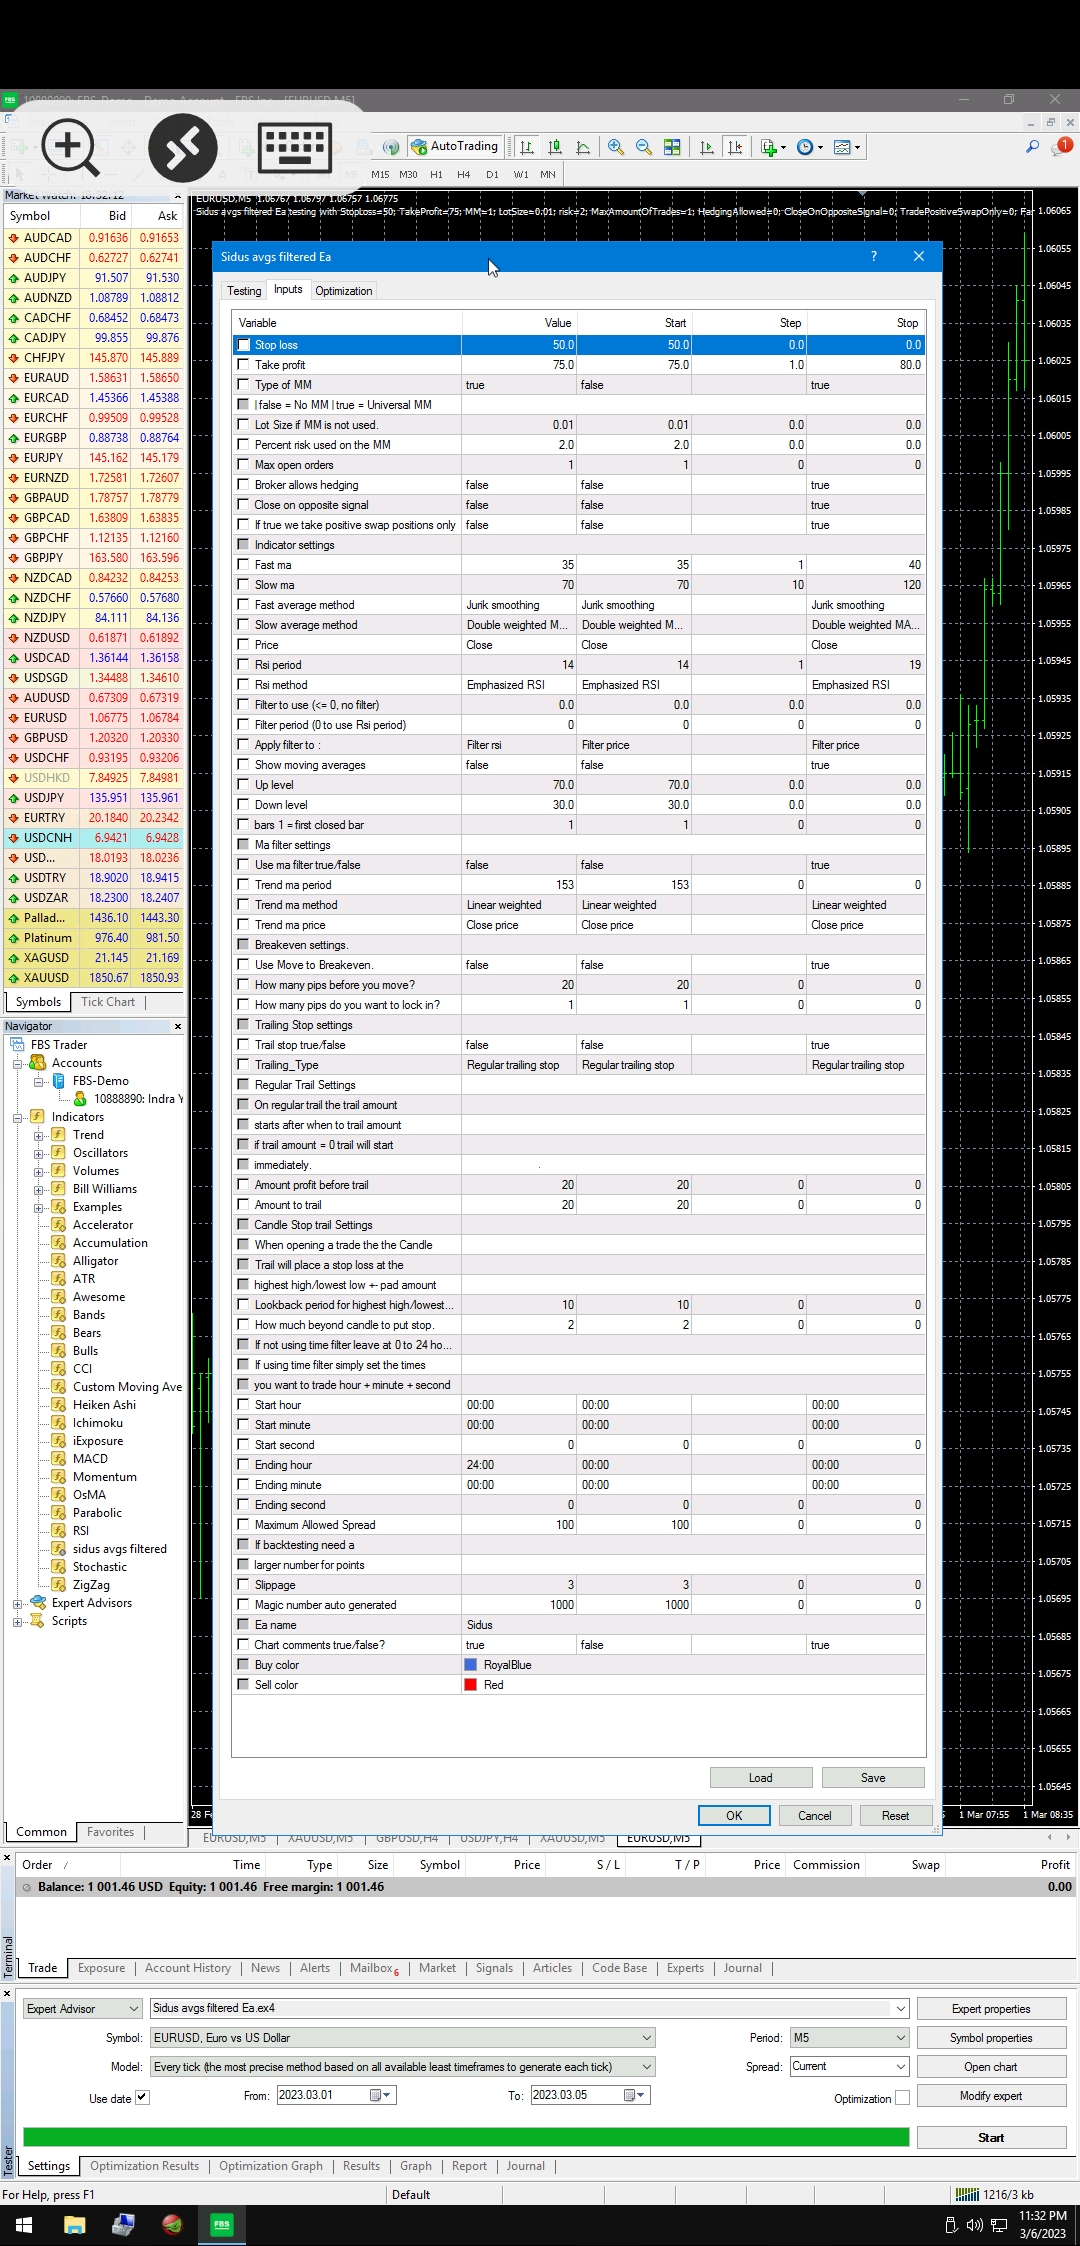Click the signals icon beside AutoTrading

[x=391, y=147]
